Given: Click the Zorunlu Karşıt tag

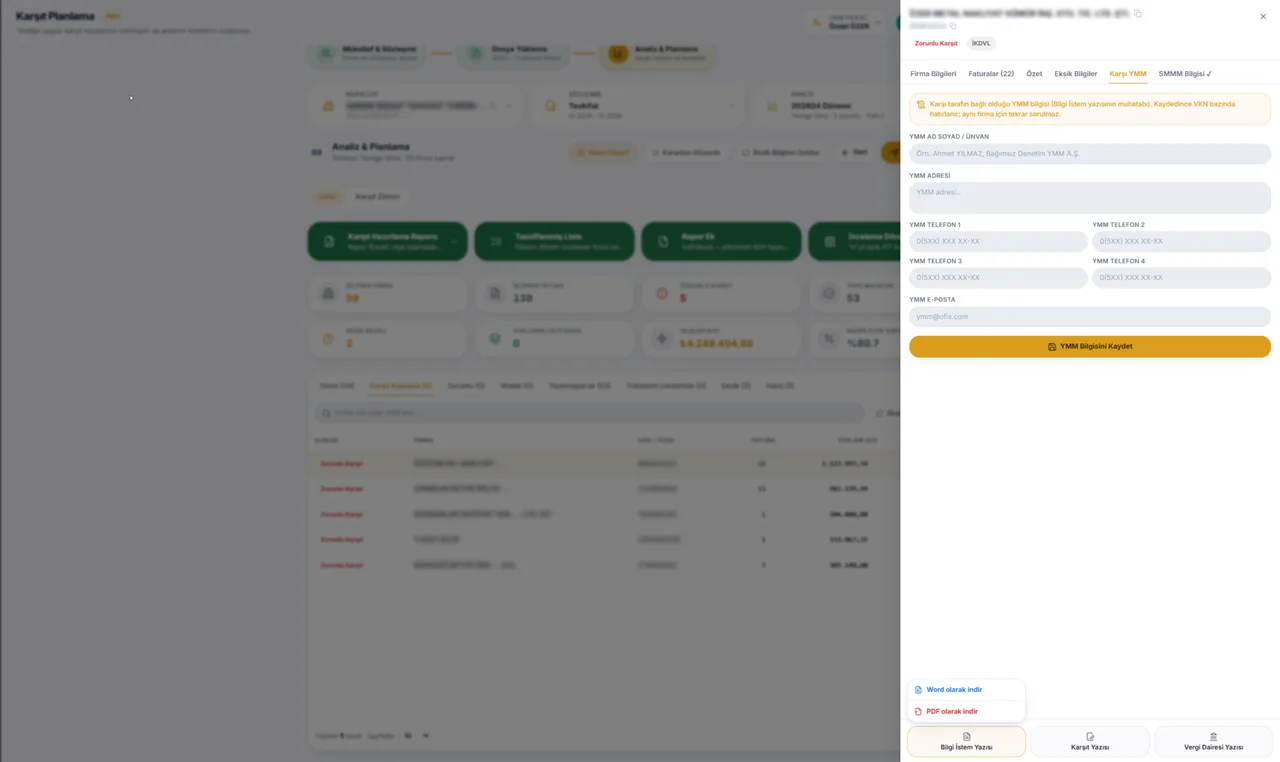Looking at the screenshot, I should point(936,44).
